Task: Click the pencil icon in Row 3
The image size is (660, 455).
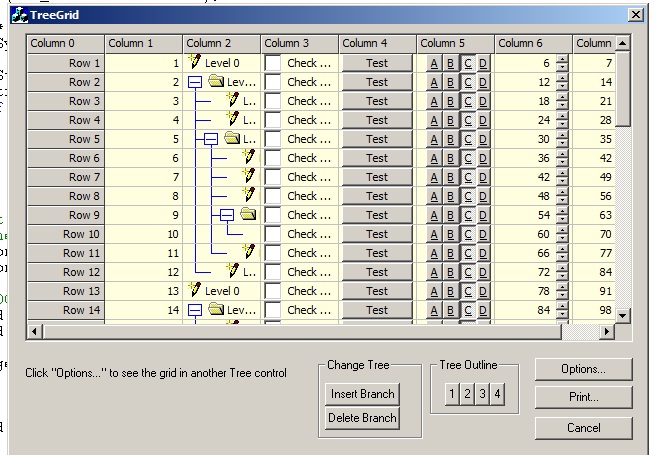Action: coord(234,101)
